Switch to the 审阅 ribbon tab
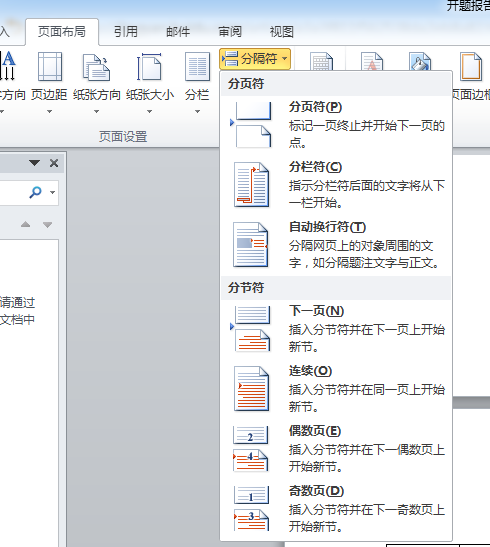Screen dimensions: 490x547 (230, 32)
